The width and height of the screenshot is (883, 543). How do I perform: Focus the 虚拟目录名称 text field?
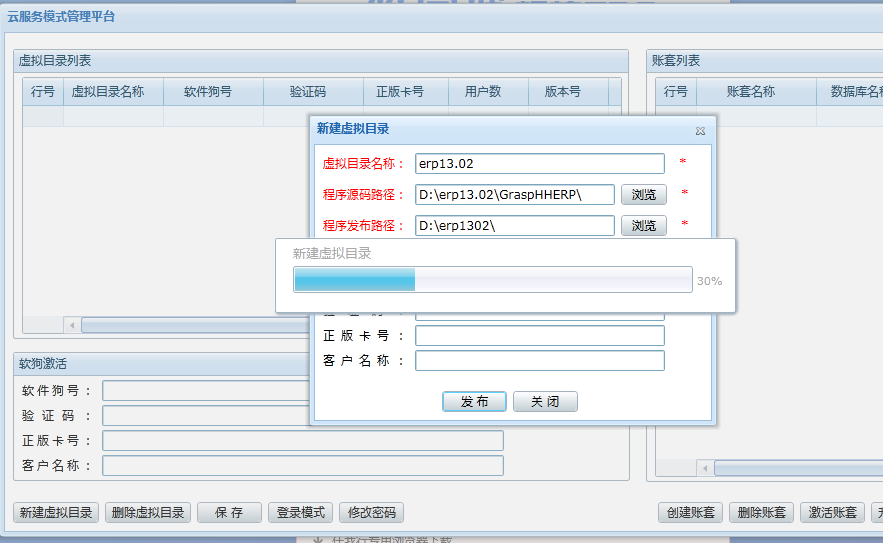click(539, 163)
